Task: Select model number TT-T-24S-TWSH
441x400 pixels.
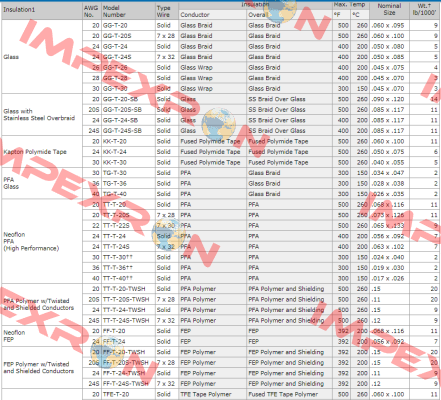Action: 126,321
